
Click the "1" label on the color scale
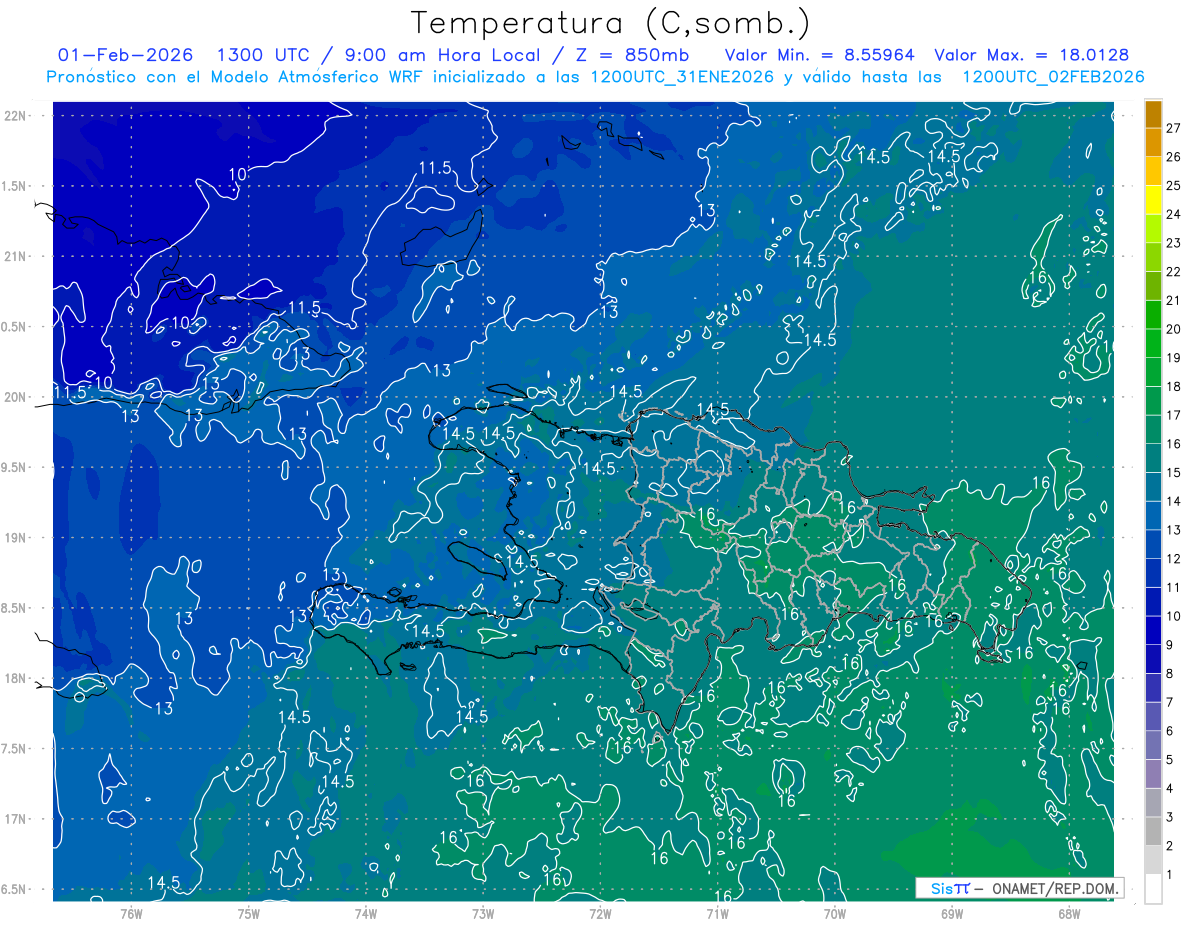(x=1170, y=876)
